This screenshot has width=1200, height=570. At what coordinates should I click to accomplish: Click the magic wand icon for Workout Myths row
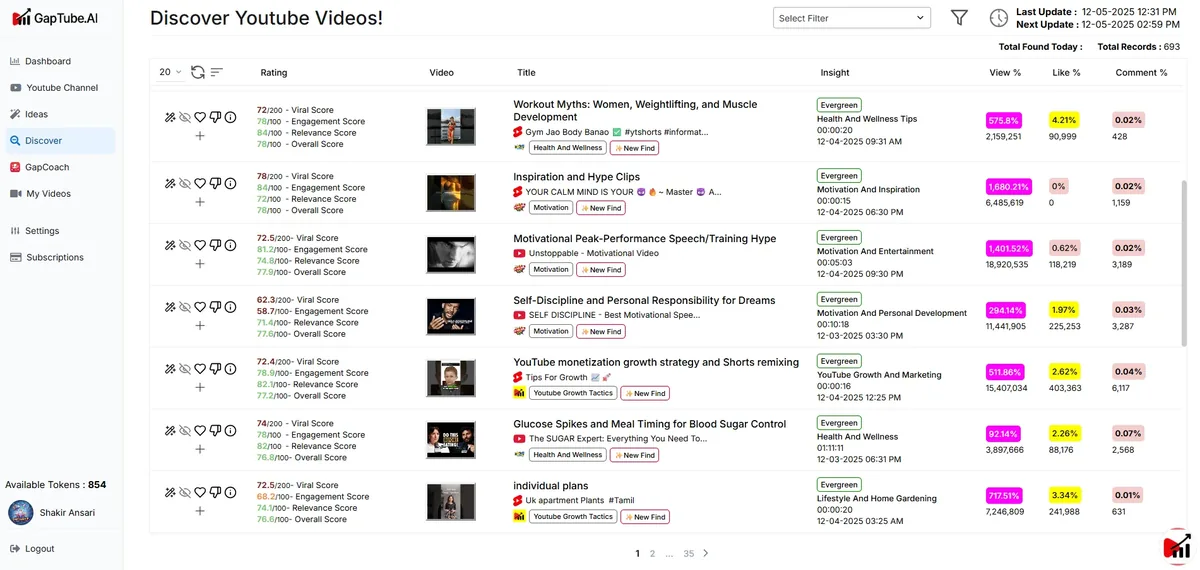click(x=170, y=117)
